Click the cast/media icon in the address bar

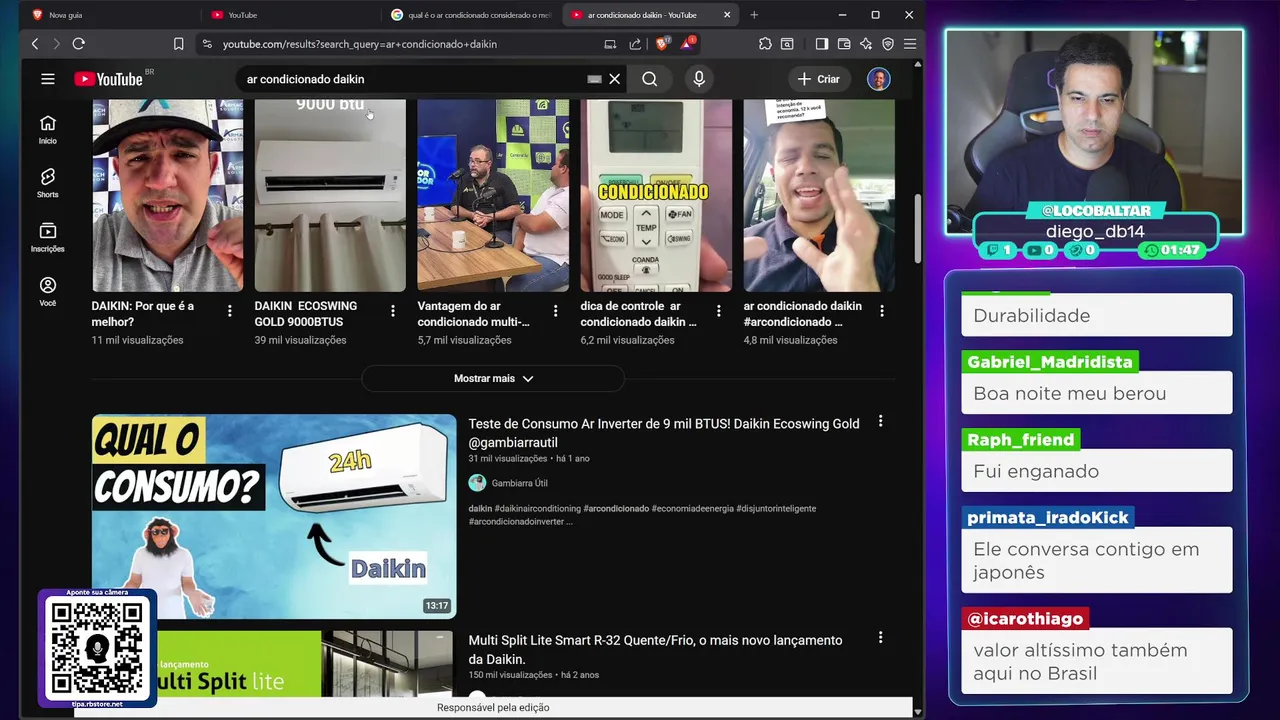click(x=610, y=44)
